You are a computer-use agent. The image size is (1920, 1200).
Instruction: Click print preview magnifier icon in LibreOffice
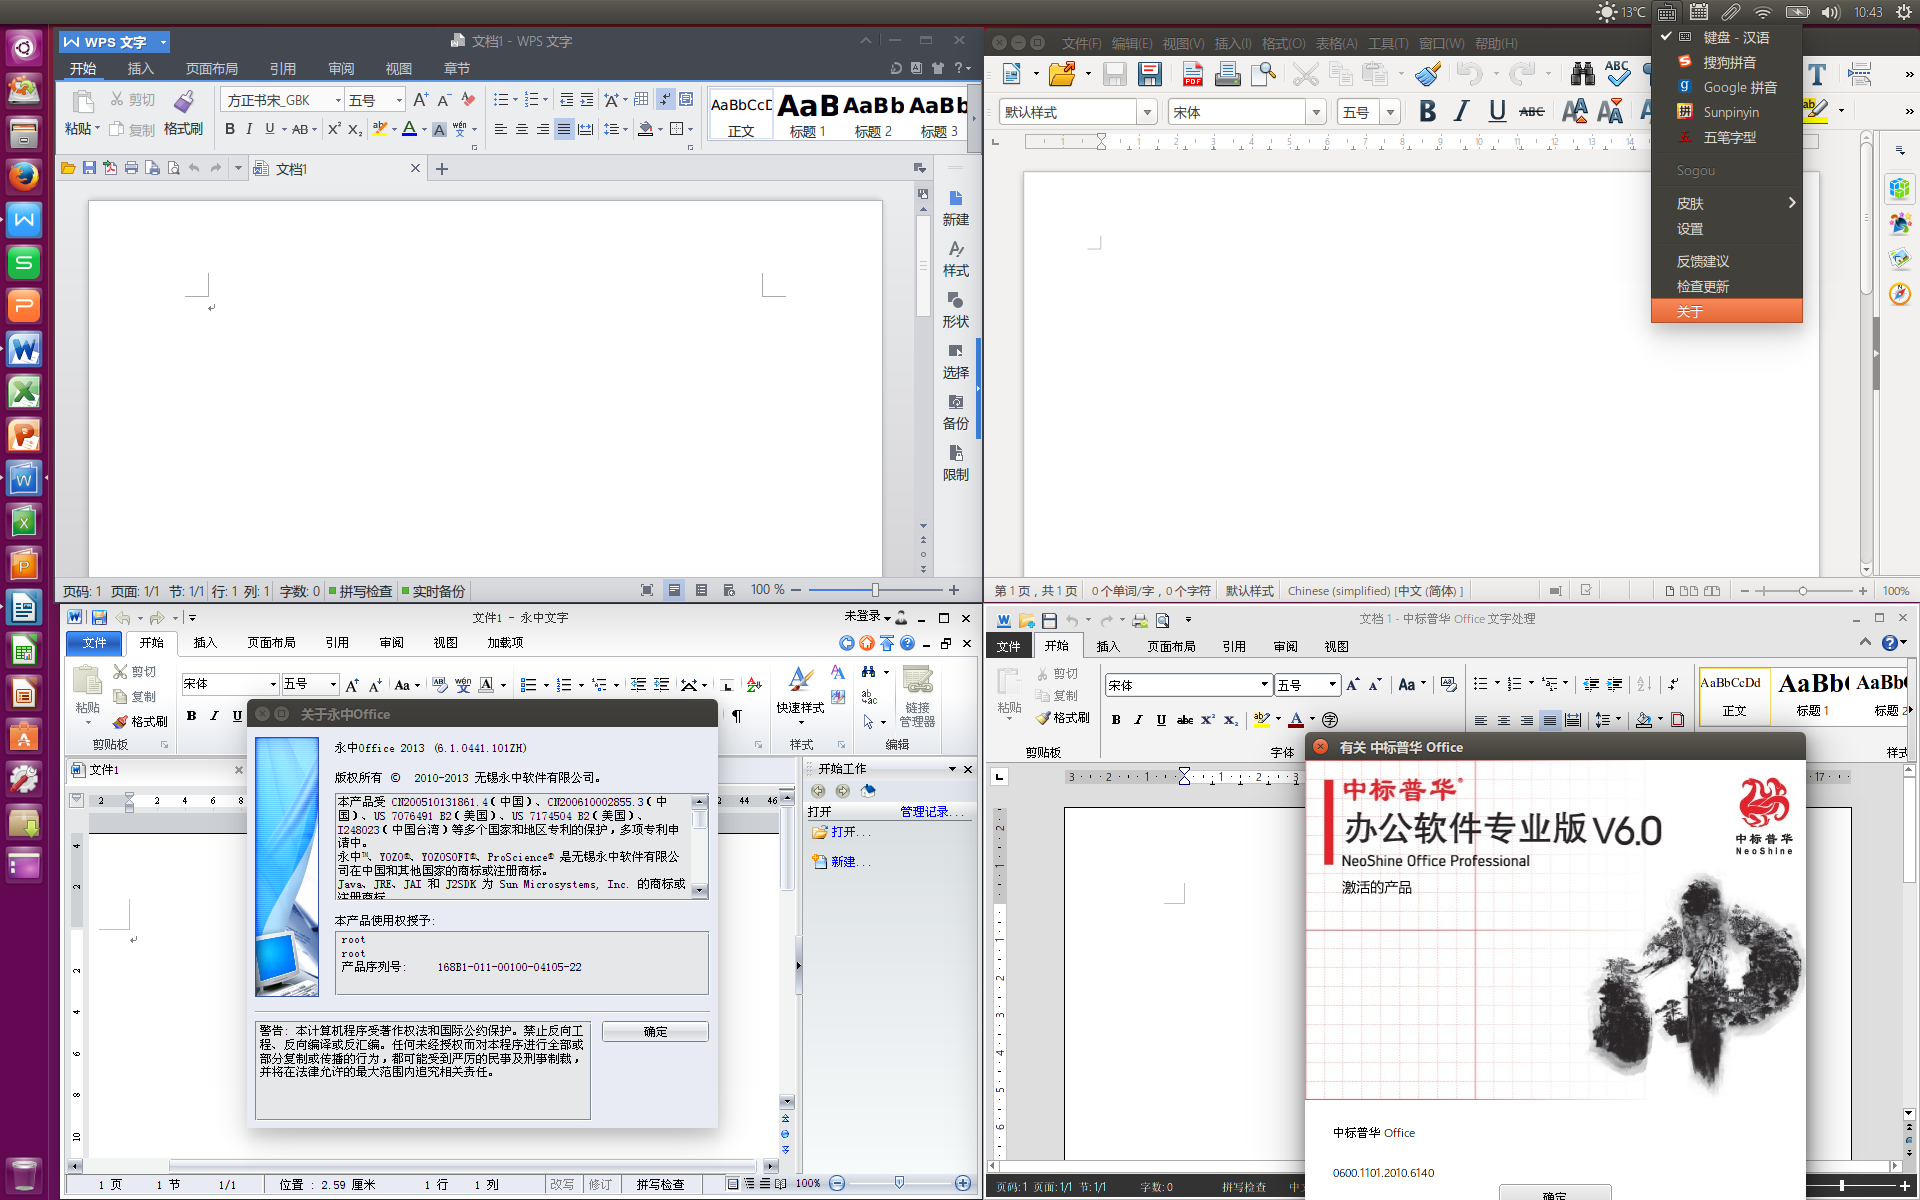(1263, 74)
